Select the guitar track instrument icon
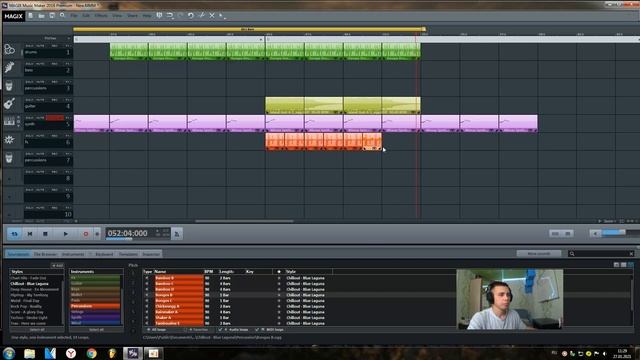This screenshot has height=360, width=640. pyautogui.click(x=9, y=104)
